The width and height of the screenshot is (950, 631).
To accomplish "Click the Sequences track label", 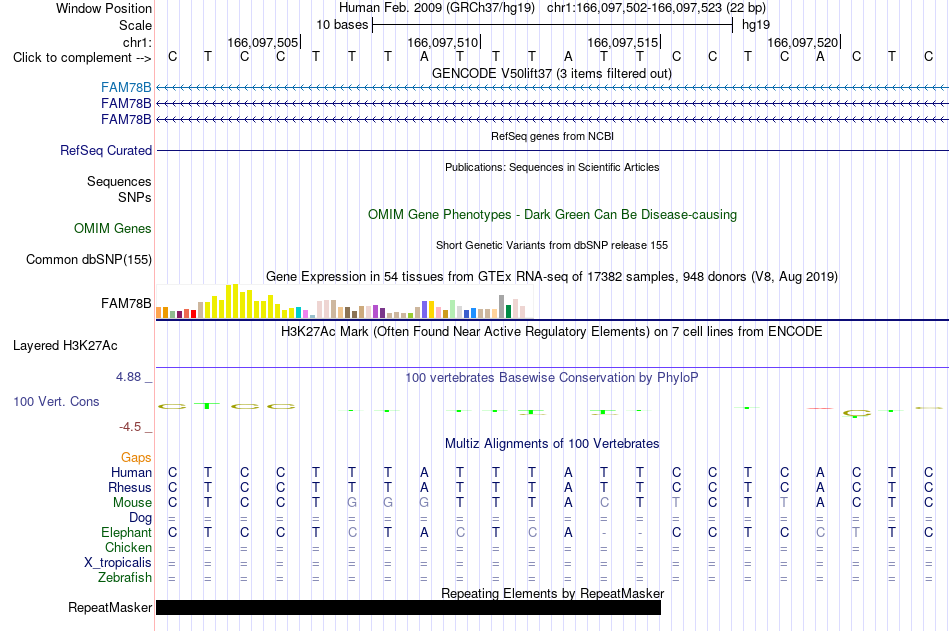I will 119,181.
